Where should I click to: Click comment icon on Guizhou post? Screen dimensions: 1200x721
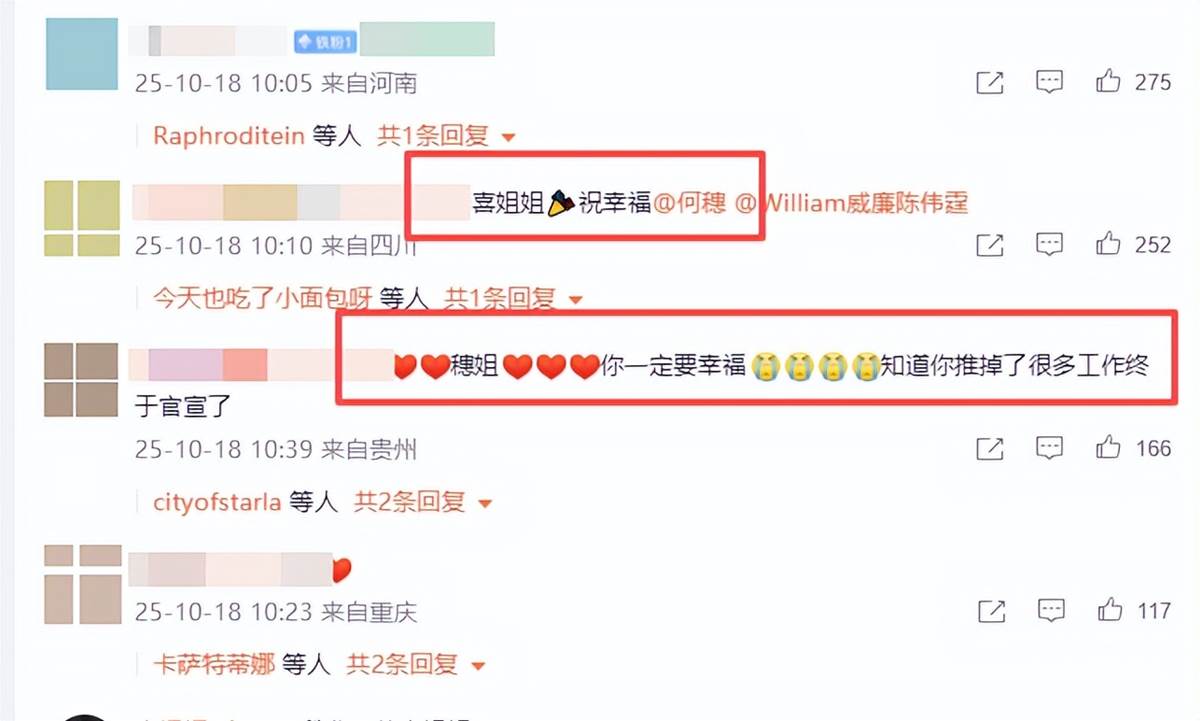pos(1049,448)
